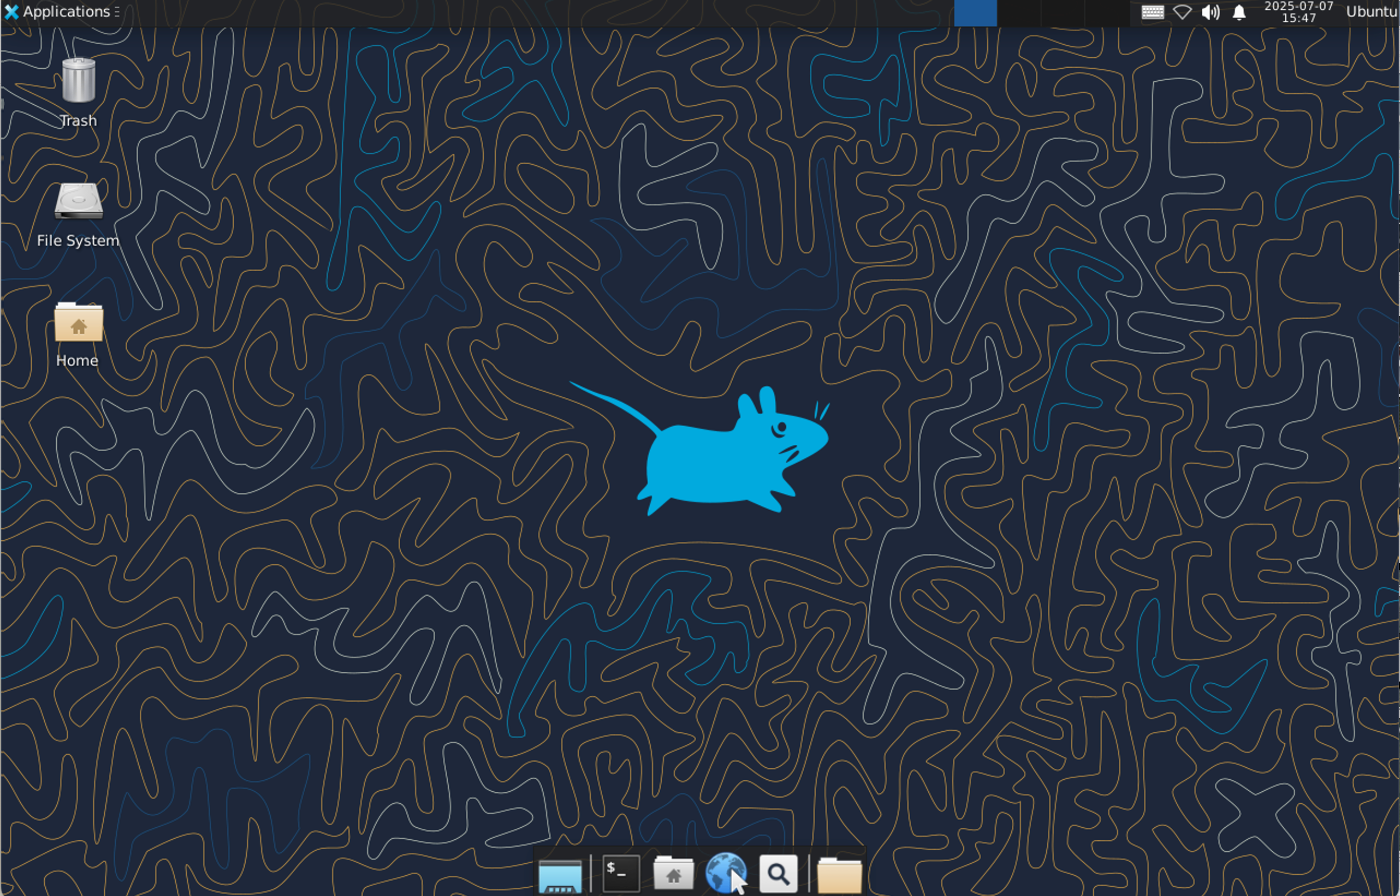Open the Application Finder magnifier icon
1400x896 pixels.
click(777, 874)
